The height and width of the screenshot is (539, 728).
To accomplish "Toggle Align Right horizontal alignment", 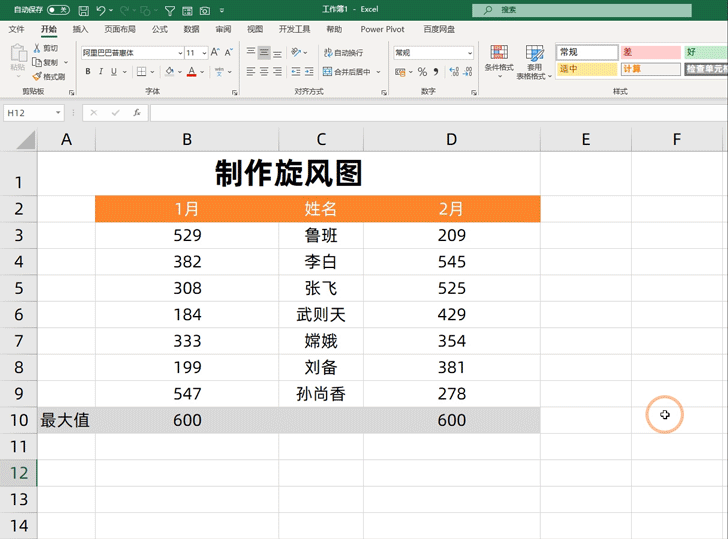I will pos(277,71).
